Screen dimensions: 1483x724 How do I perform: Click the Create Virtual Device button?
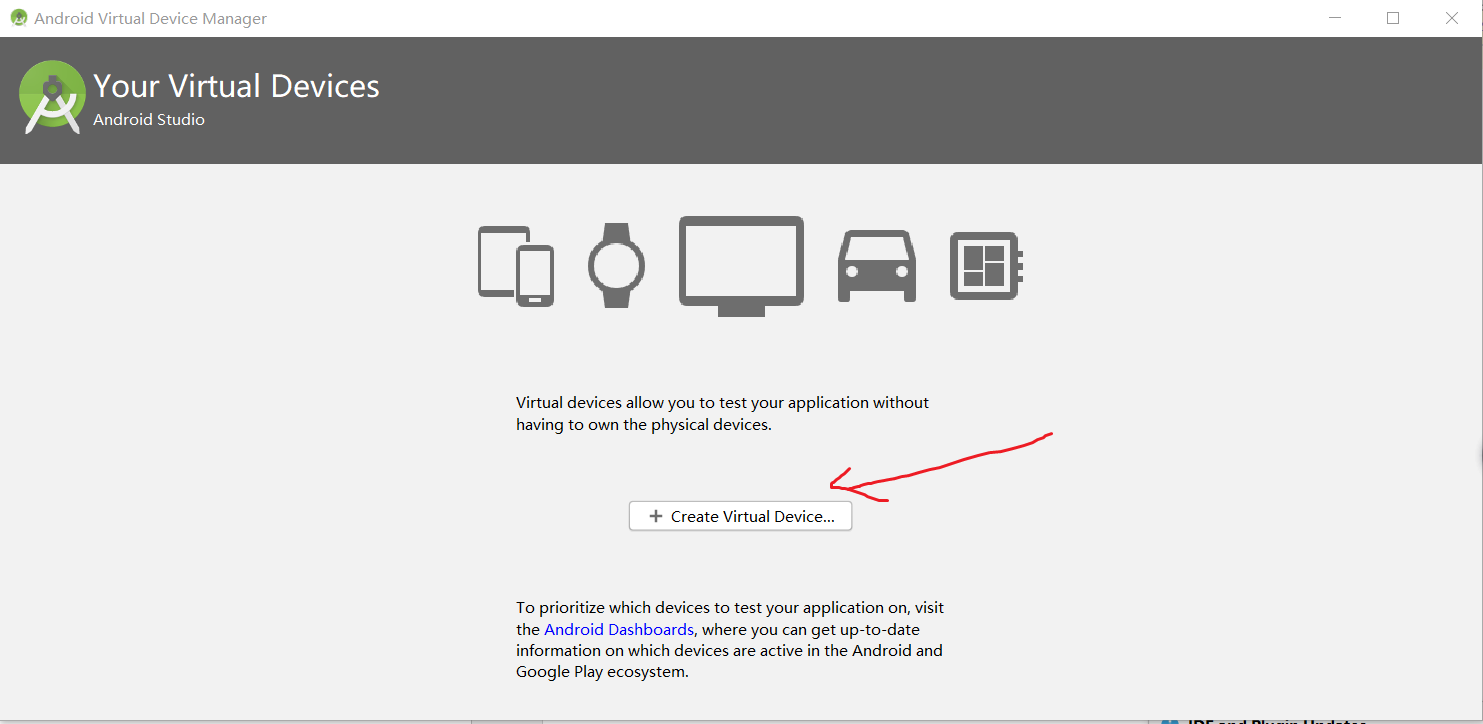[x=740, y=516]
